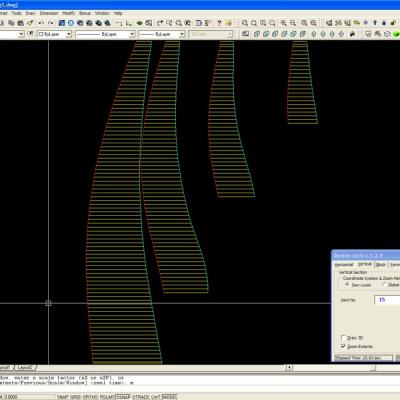Switch to the Horizontal tab

pos(344,265)
